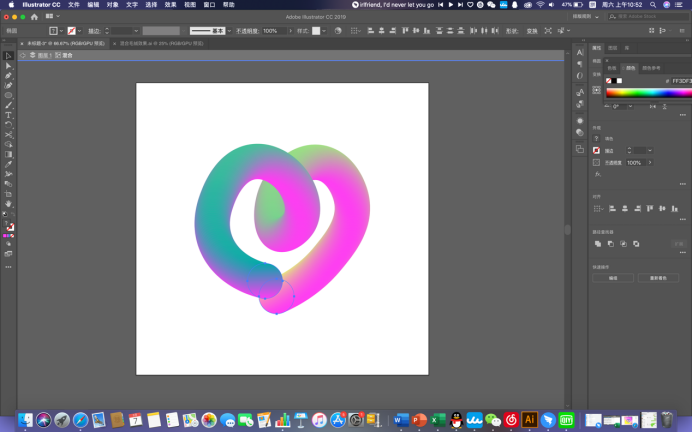Click Pathfinder Unite icon in Properties panel

(598, 244)
